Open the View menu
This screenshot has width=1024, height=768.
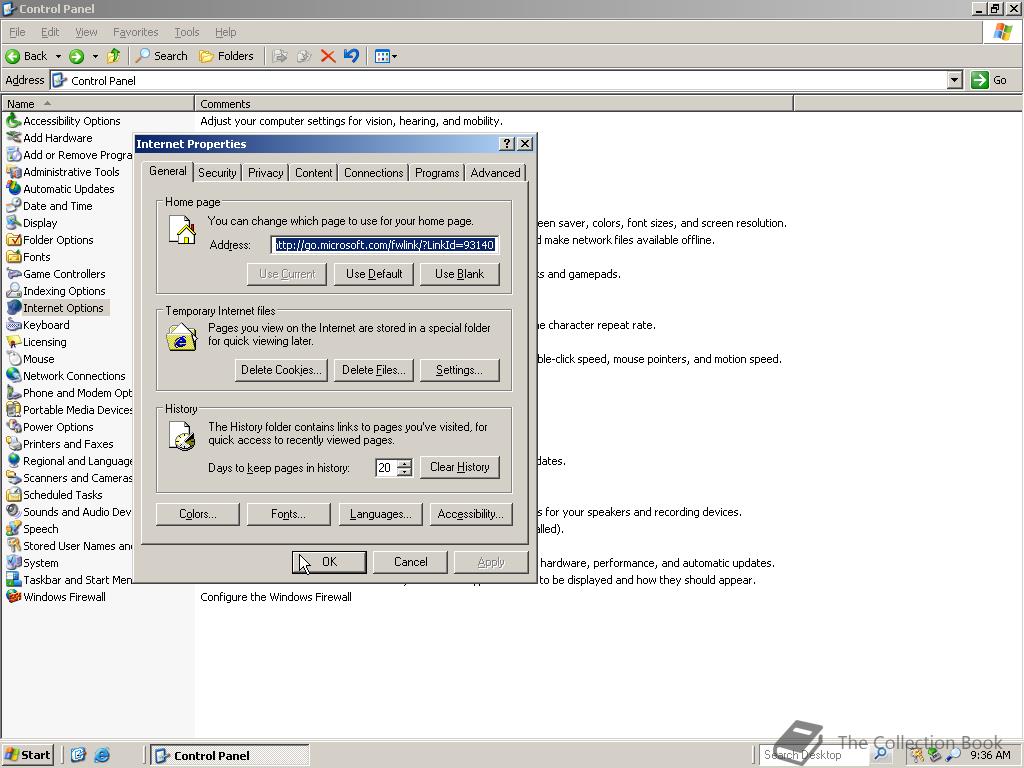[x=86, y=32]
